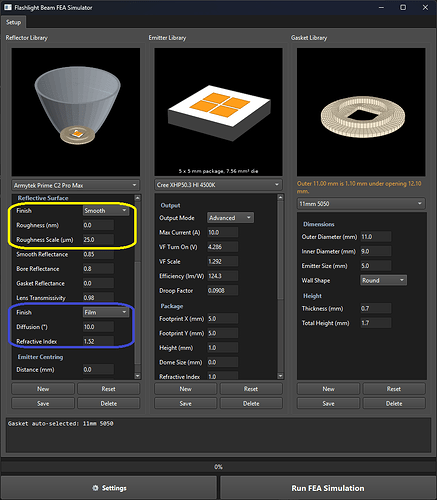Click the progress bar showing 0%
Viewport: 437px width, 500px height.
pos(218,467)
